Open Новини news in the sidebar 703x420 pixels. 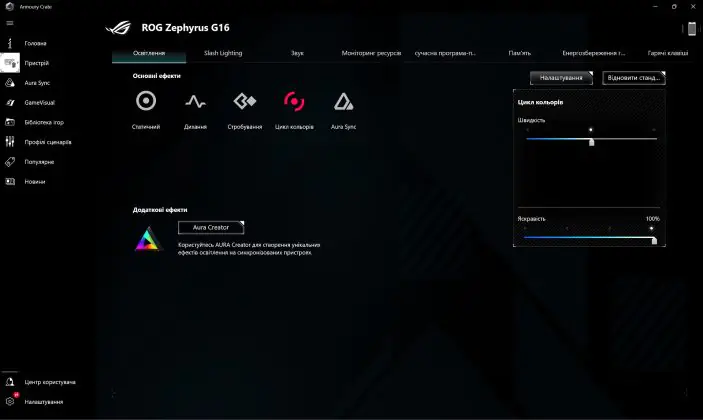point(35,182)
